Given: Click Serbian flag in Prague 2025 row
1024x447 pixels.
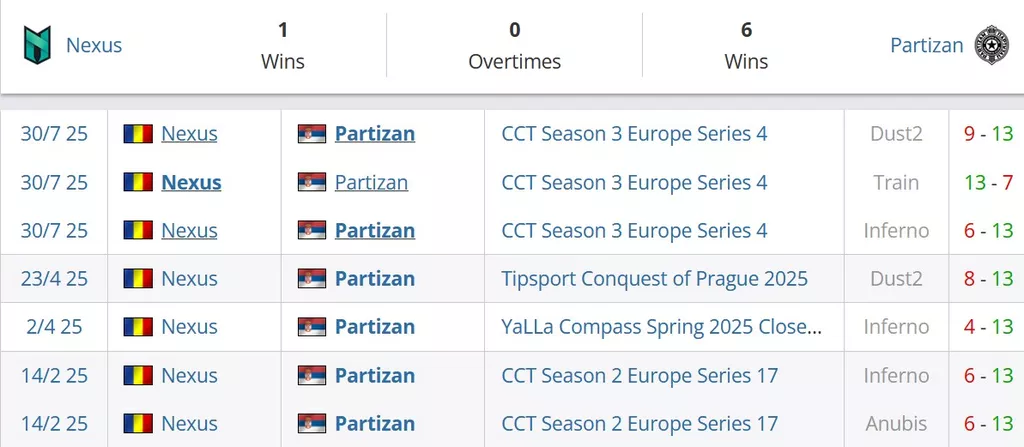Looking at the screenshot, I should tap(312, 279).
